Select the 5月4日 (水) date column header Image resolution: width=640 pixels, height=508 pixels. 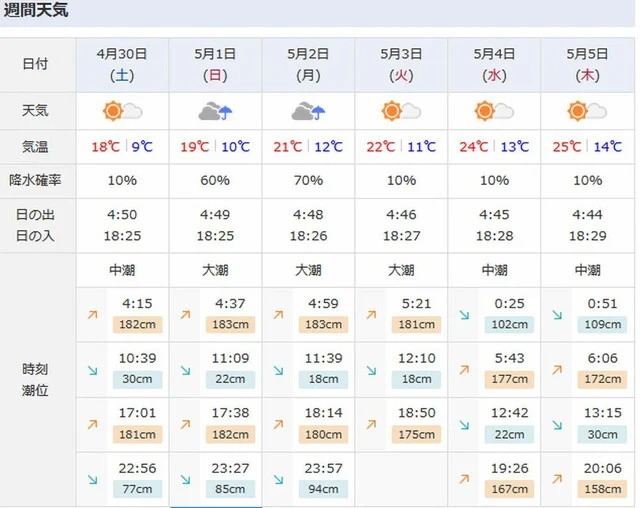(x=494, y=64)
